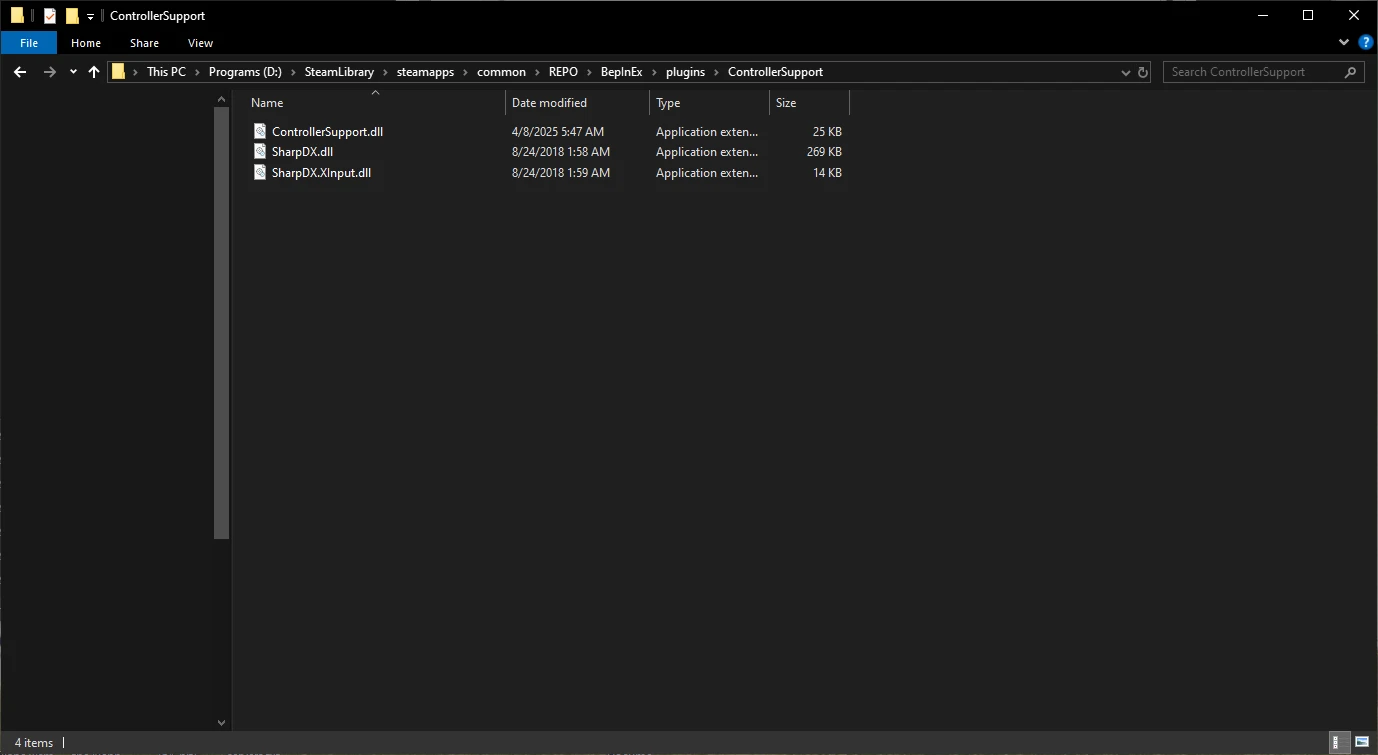Viewport: 1378px width, 755px height.
Task: Click the Properties icon in quick access toolbar
Action: (x=50, y=16)
